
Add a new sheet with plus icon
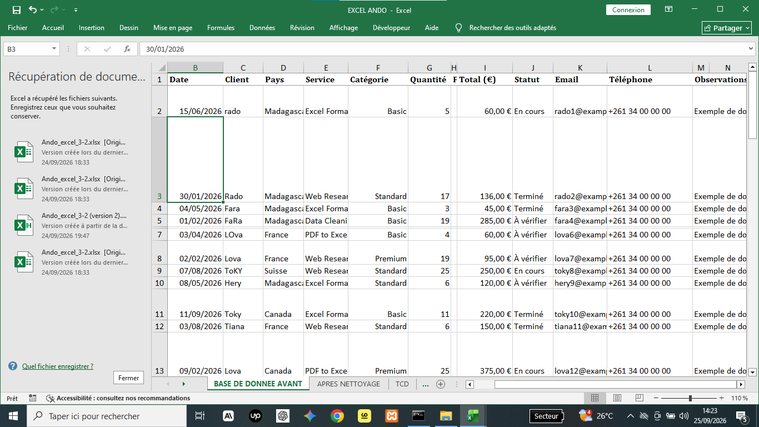pos(440,384)
